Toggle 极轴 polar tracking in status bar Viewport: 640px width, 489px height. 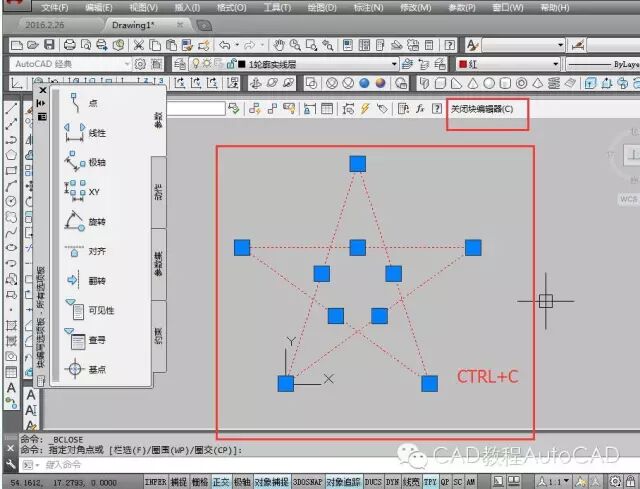pyautogui.click(x=242, y=482)
